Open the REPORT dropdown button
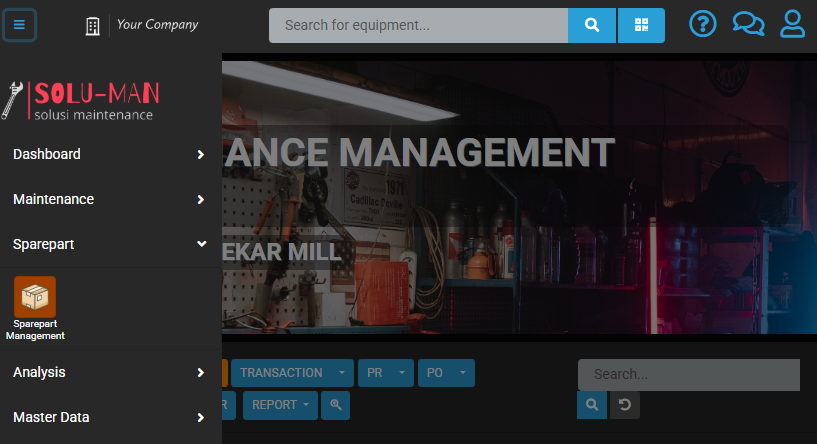 coord(280,405)
